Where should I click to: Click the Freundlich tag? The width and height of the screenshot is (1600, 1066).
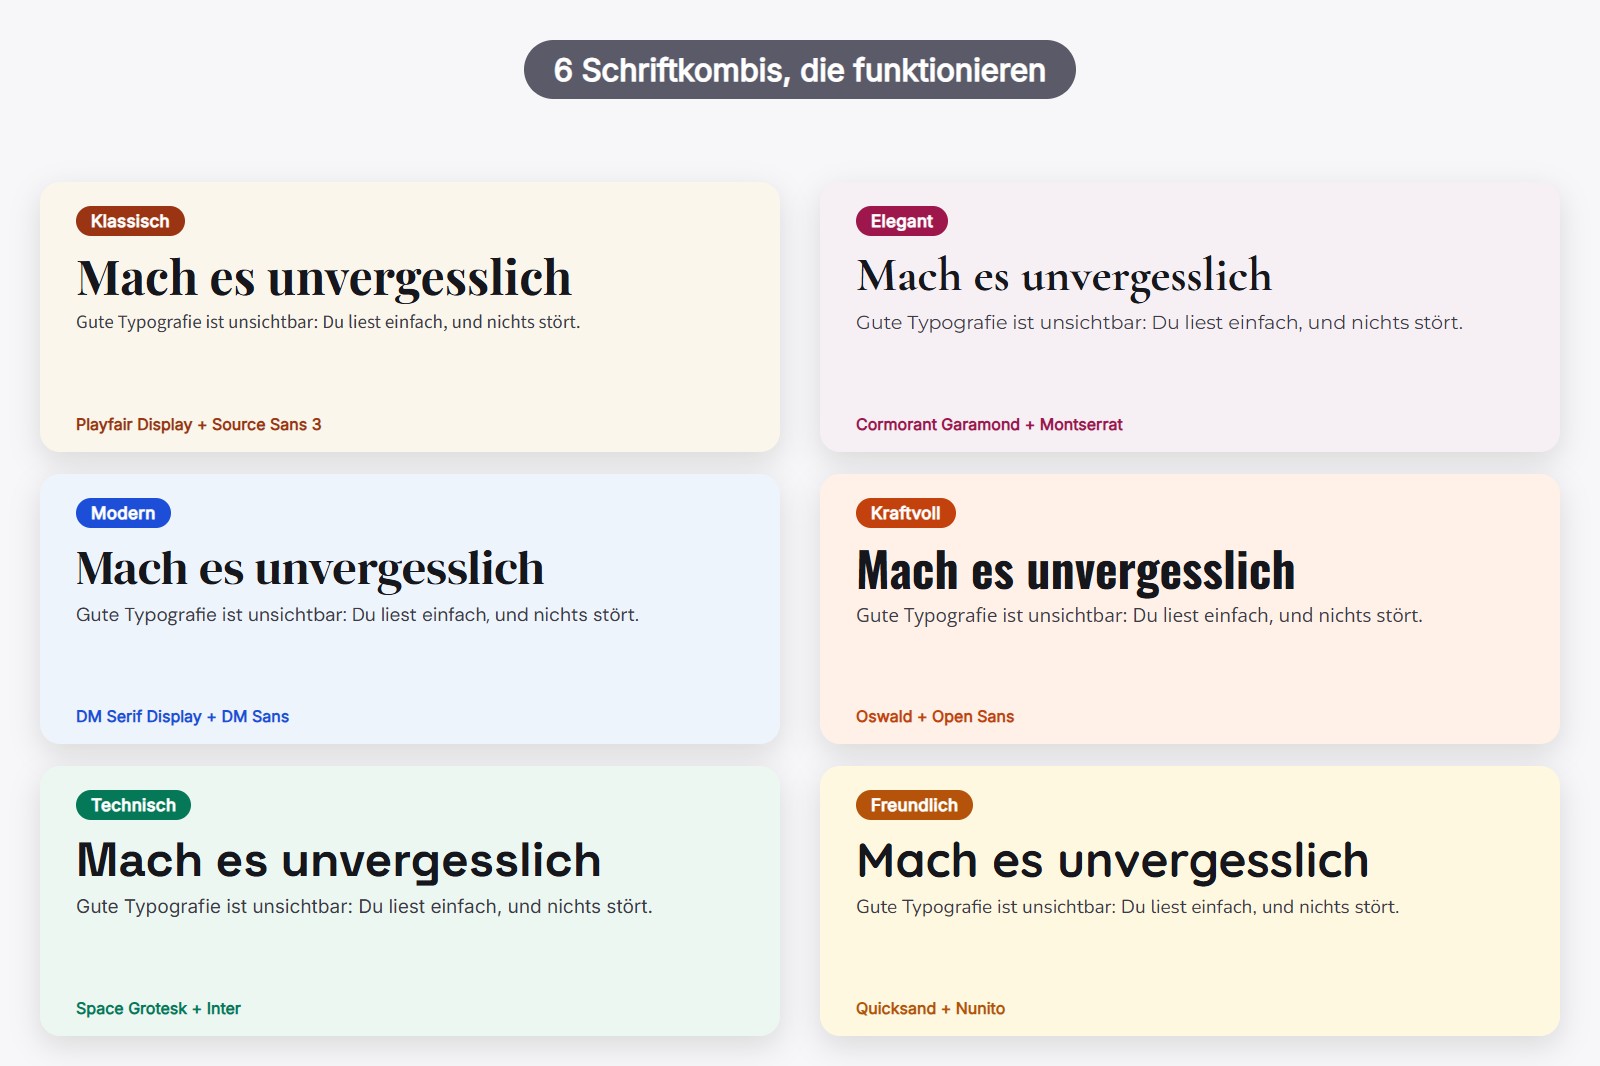[914, 805]
